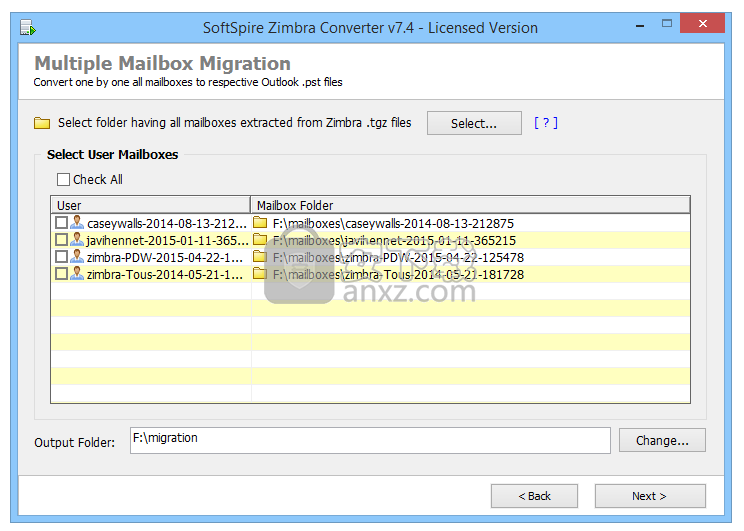The image size is (744, 531).
Task: Select the zimbra-Tous-2014-05-21-1... user name
Action: click(165, 275)
